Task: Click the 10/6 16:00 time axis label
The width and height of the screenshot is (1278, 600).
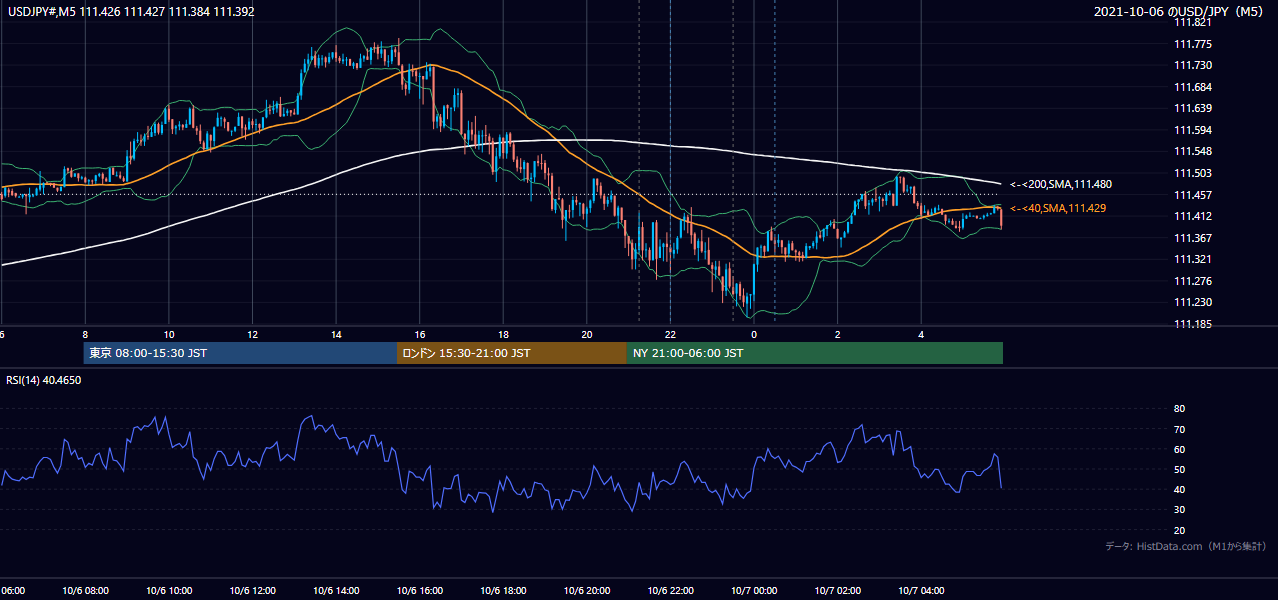Action: [x=420, y=591]
